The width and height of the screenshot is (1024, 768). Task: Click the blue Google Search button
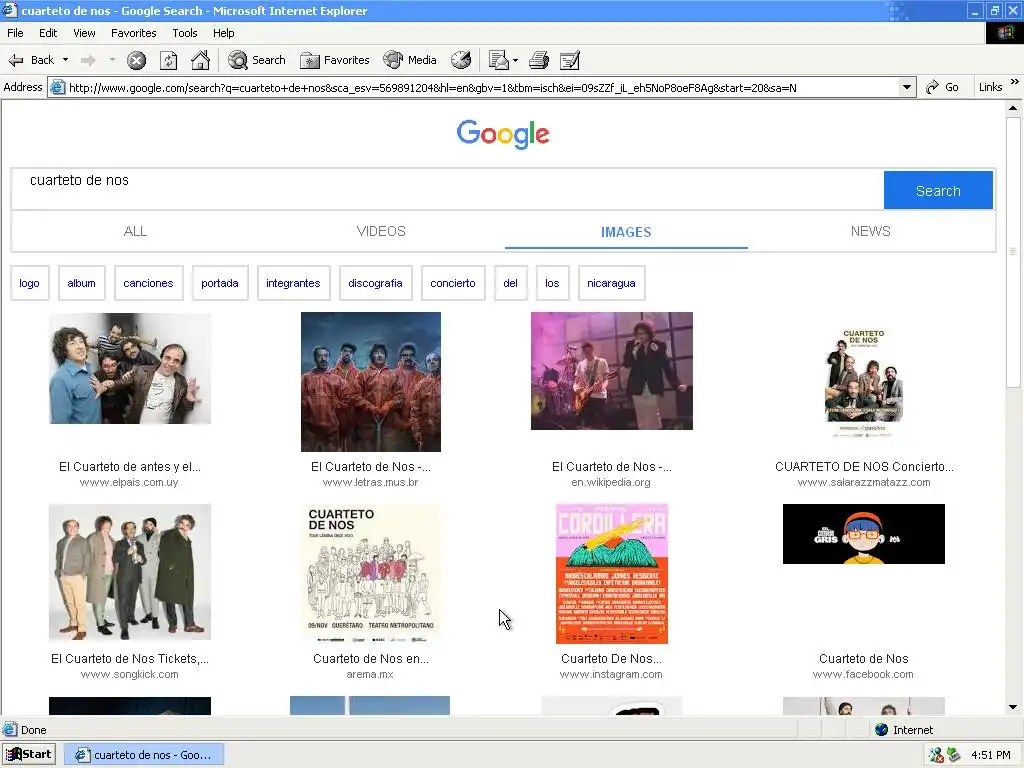[938, 191]
